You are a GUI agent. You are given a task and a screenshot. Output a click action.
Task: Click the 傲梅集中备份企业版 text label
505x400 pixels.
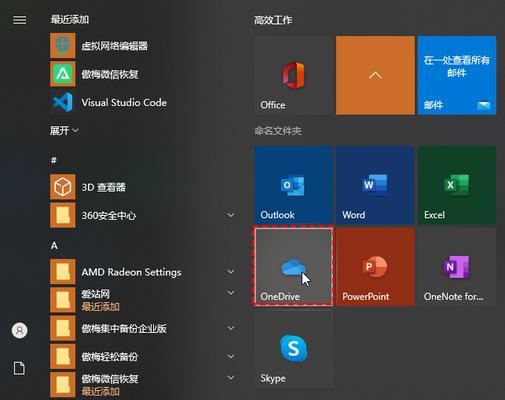[124, 328]
